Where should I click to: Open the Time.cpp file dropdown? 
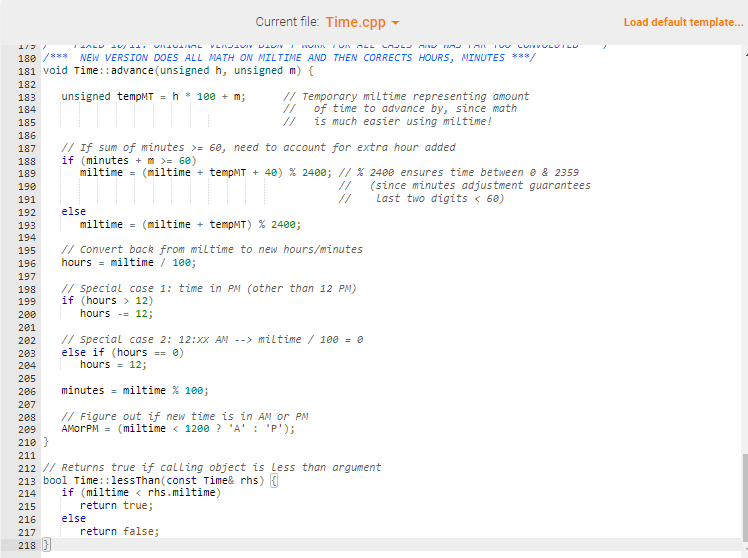tap(363, 22)
